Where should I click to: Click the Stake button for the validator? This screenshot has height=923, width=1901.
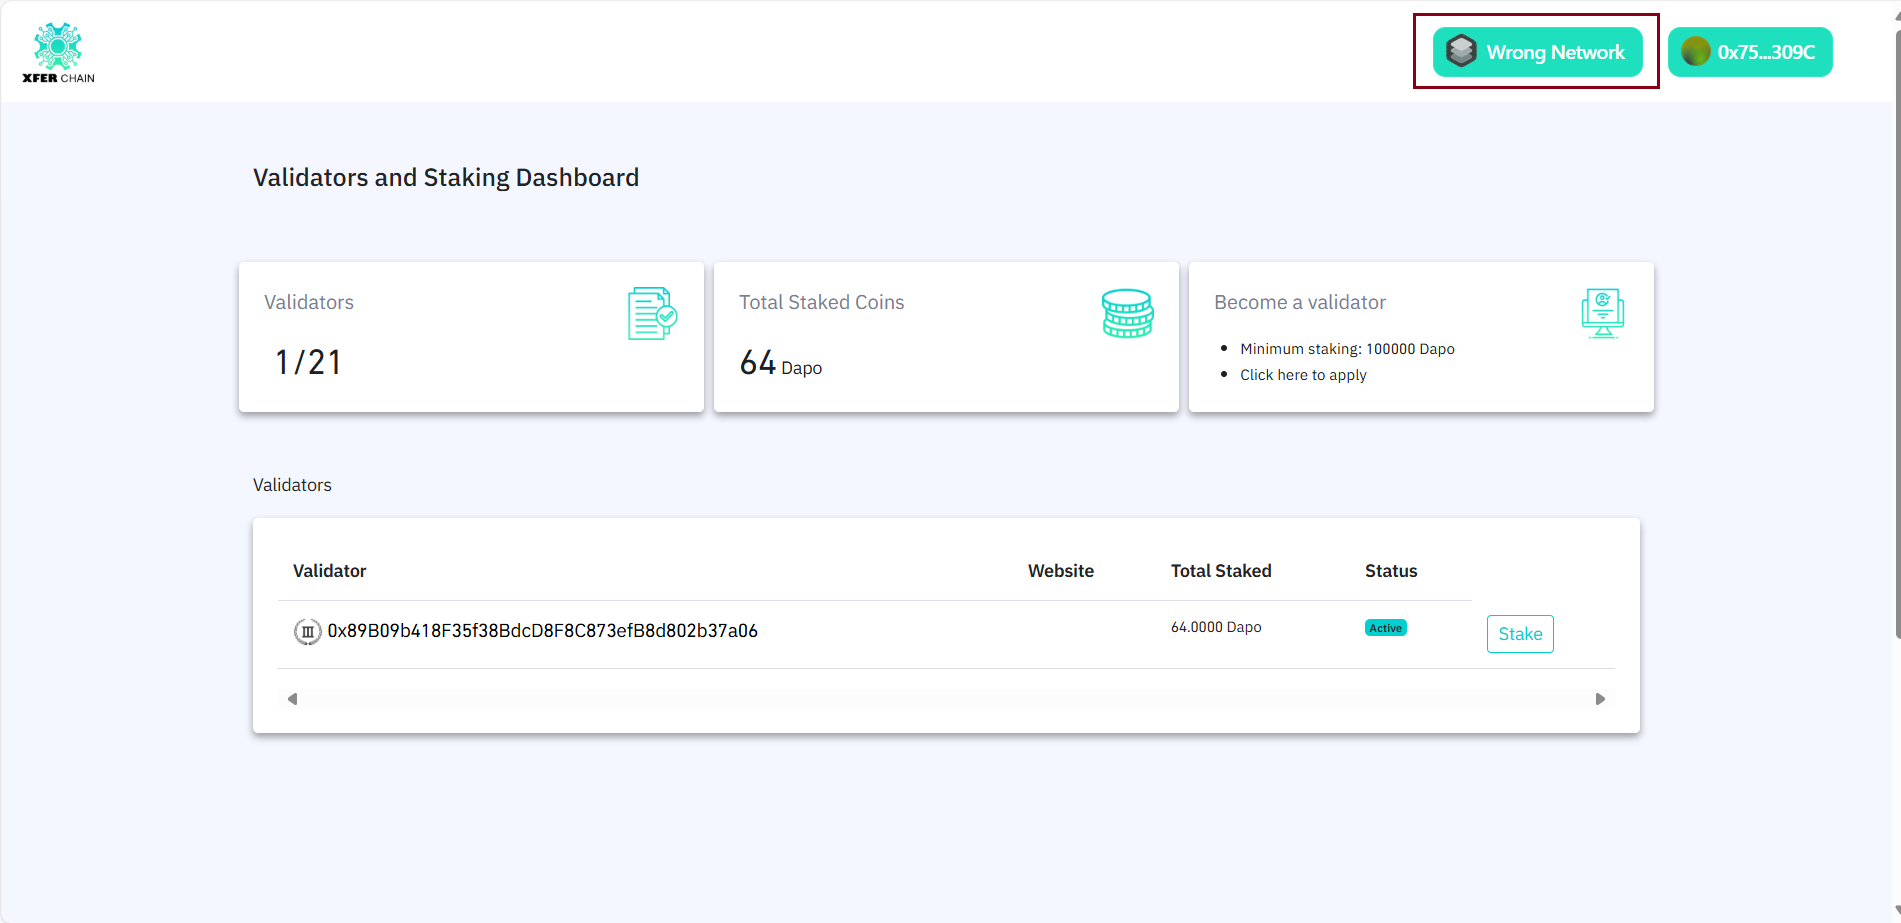click(1519, 633)
